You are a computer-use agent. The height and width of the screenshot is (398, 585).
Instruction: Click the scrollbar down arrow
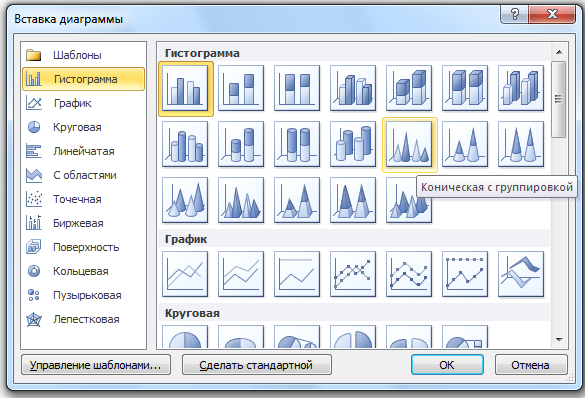coord(559,340)
